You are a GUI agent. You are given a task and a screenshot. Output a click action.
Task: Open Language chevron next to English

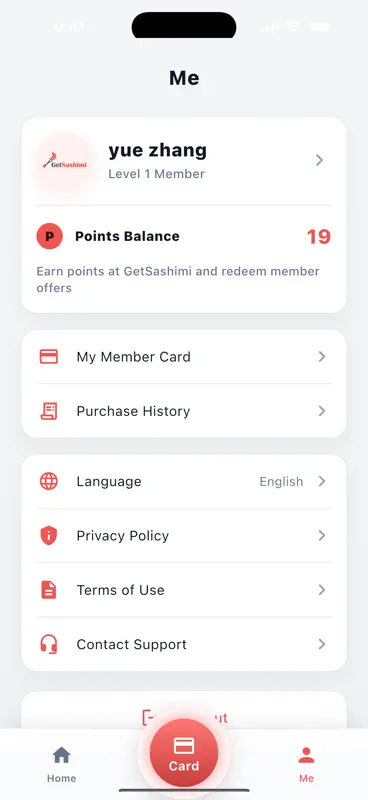(322, 481)
